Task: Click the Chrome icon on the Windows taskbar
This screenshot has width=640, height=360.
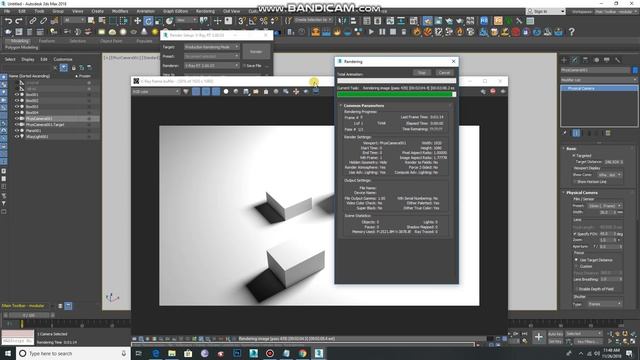Action: click(x=302, y=353)
